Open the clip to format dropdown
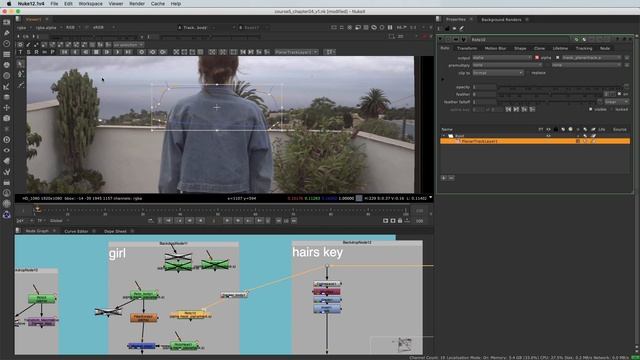 point(498,73)
